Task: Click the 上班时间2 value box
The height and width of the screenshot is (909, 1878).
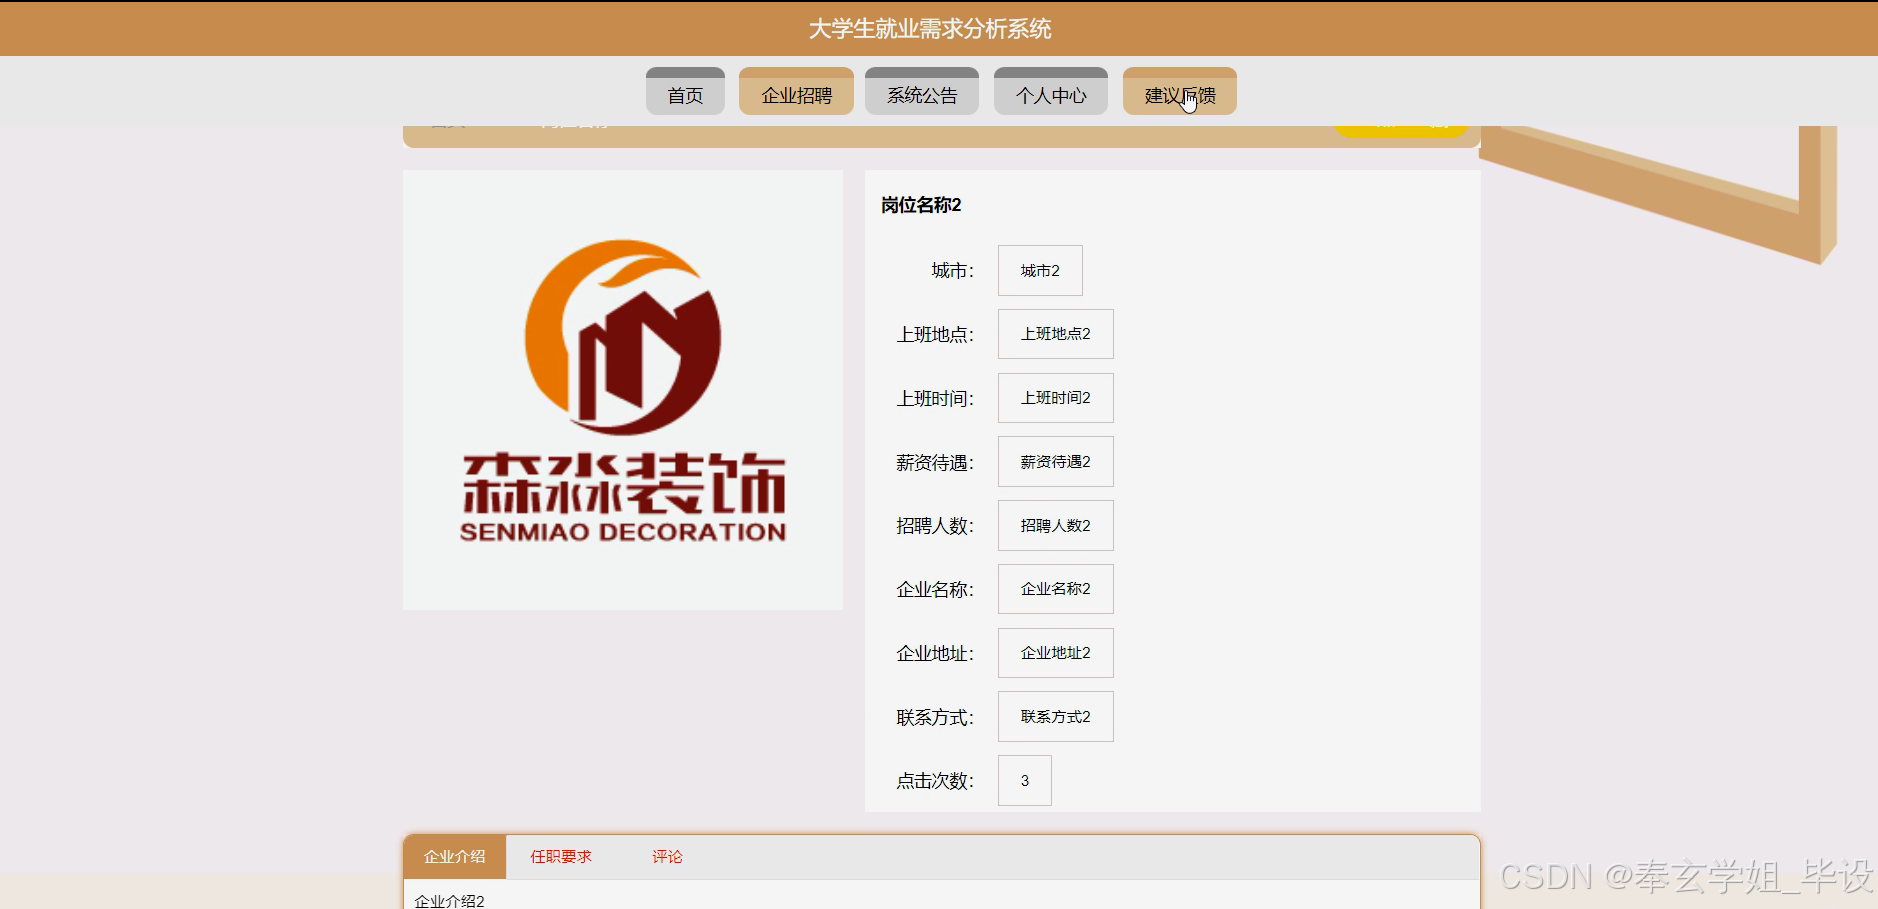Action: click(x=1056, y=398)
